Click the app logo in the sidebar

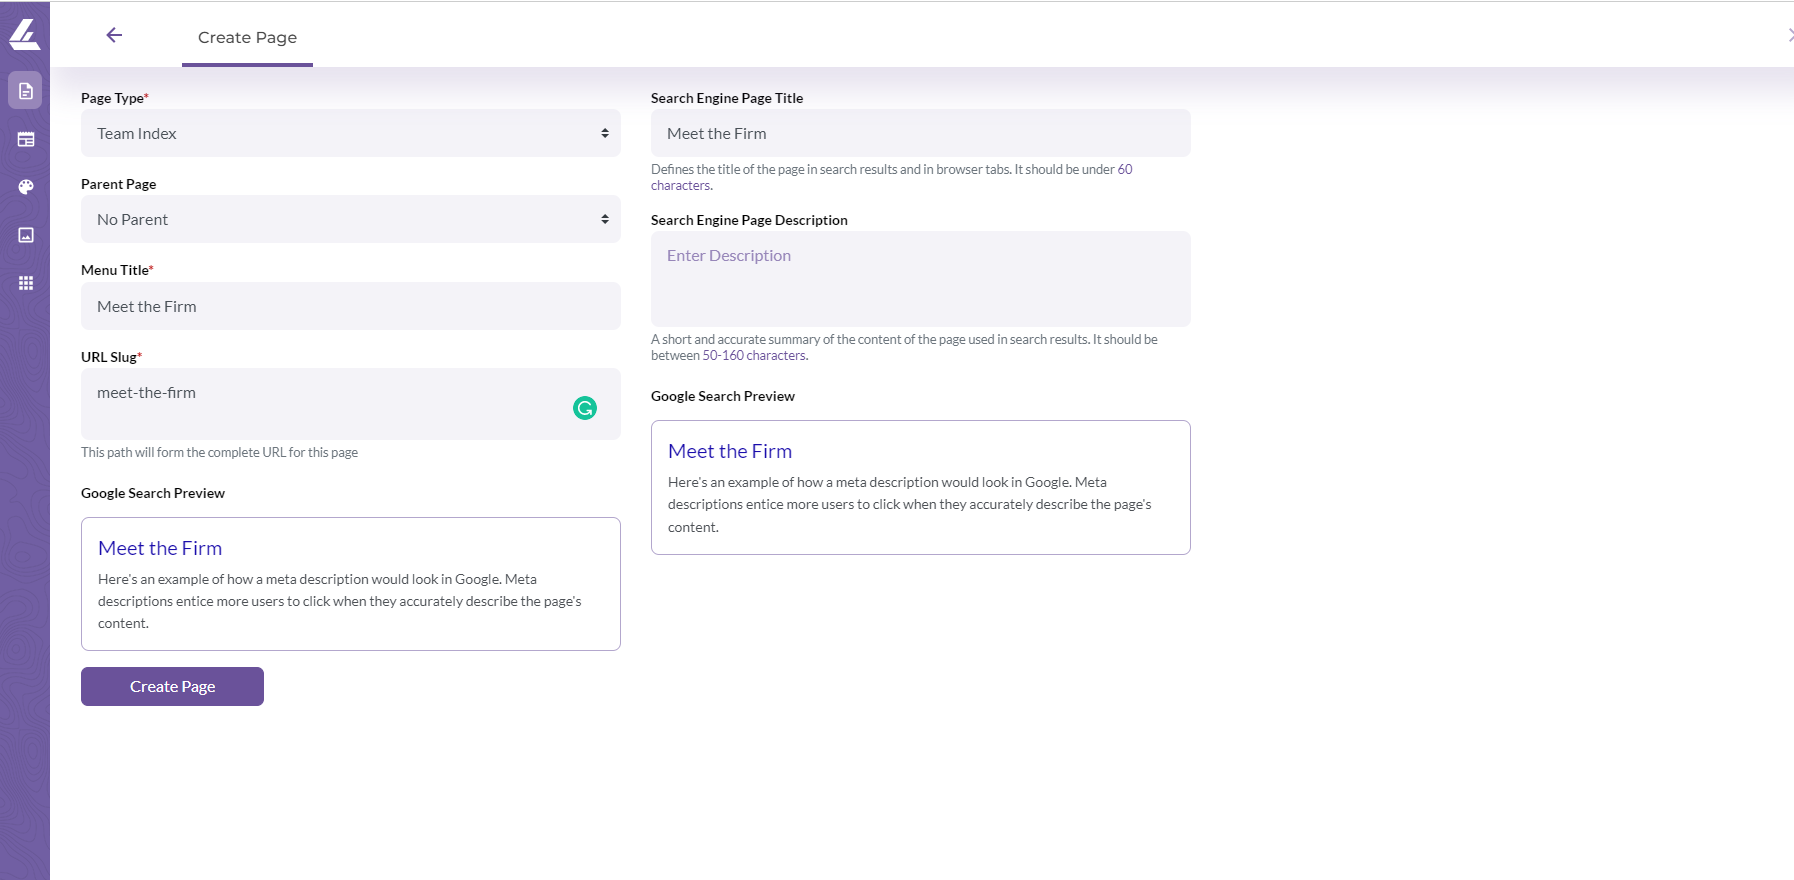[x=24, y=34]
